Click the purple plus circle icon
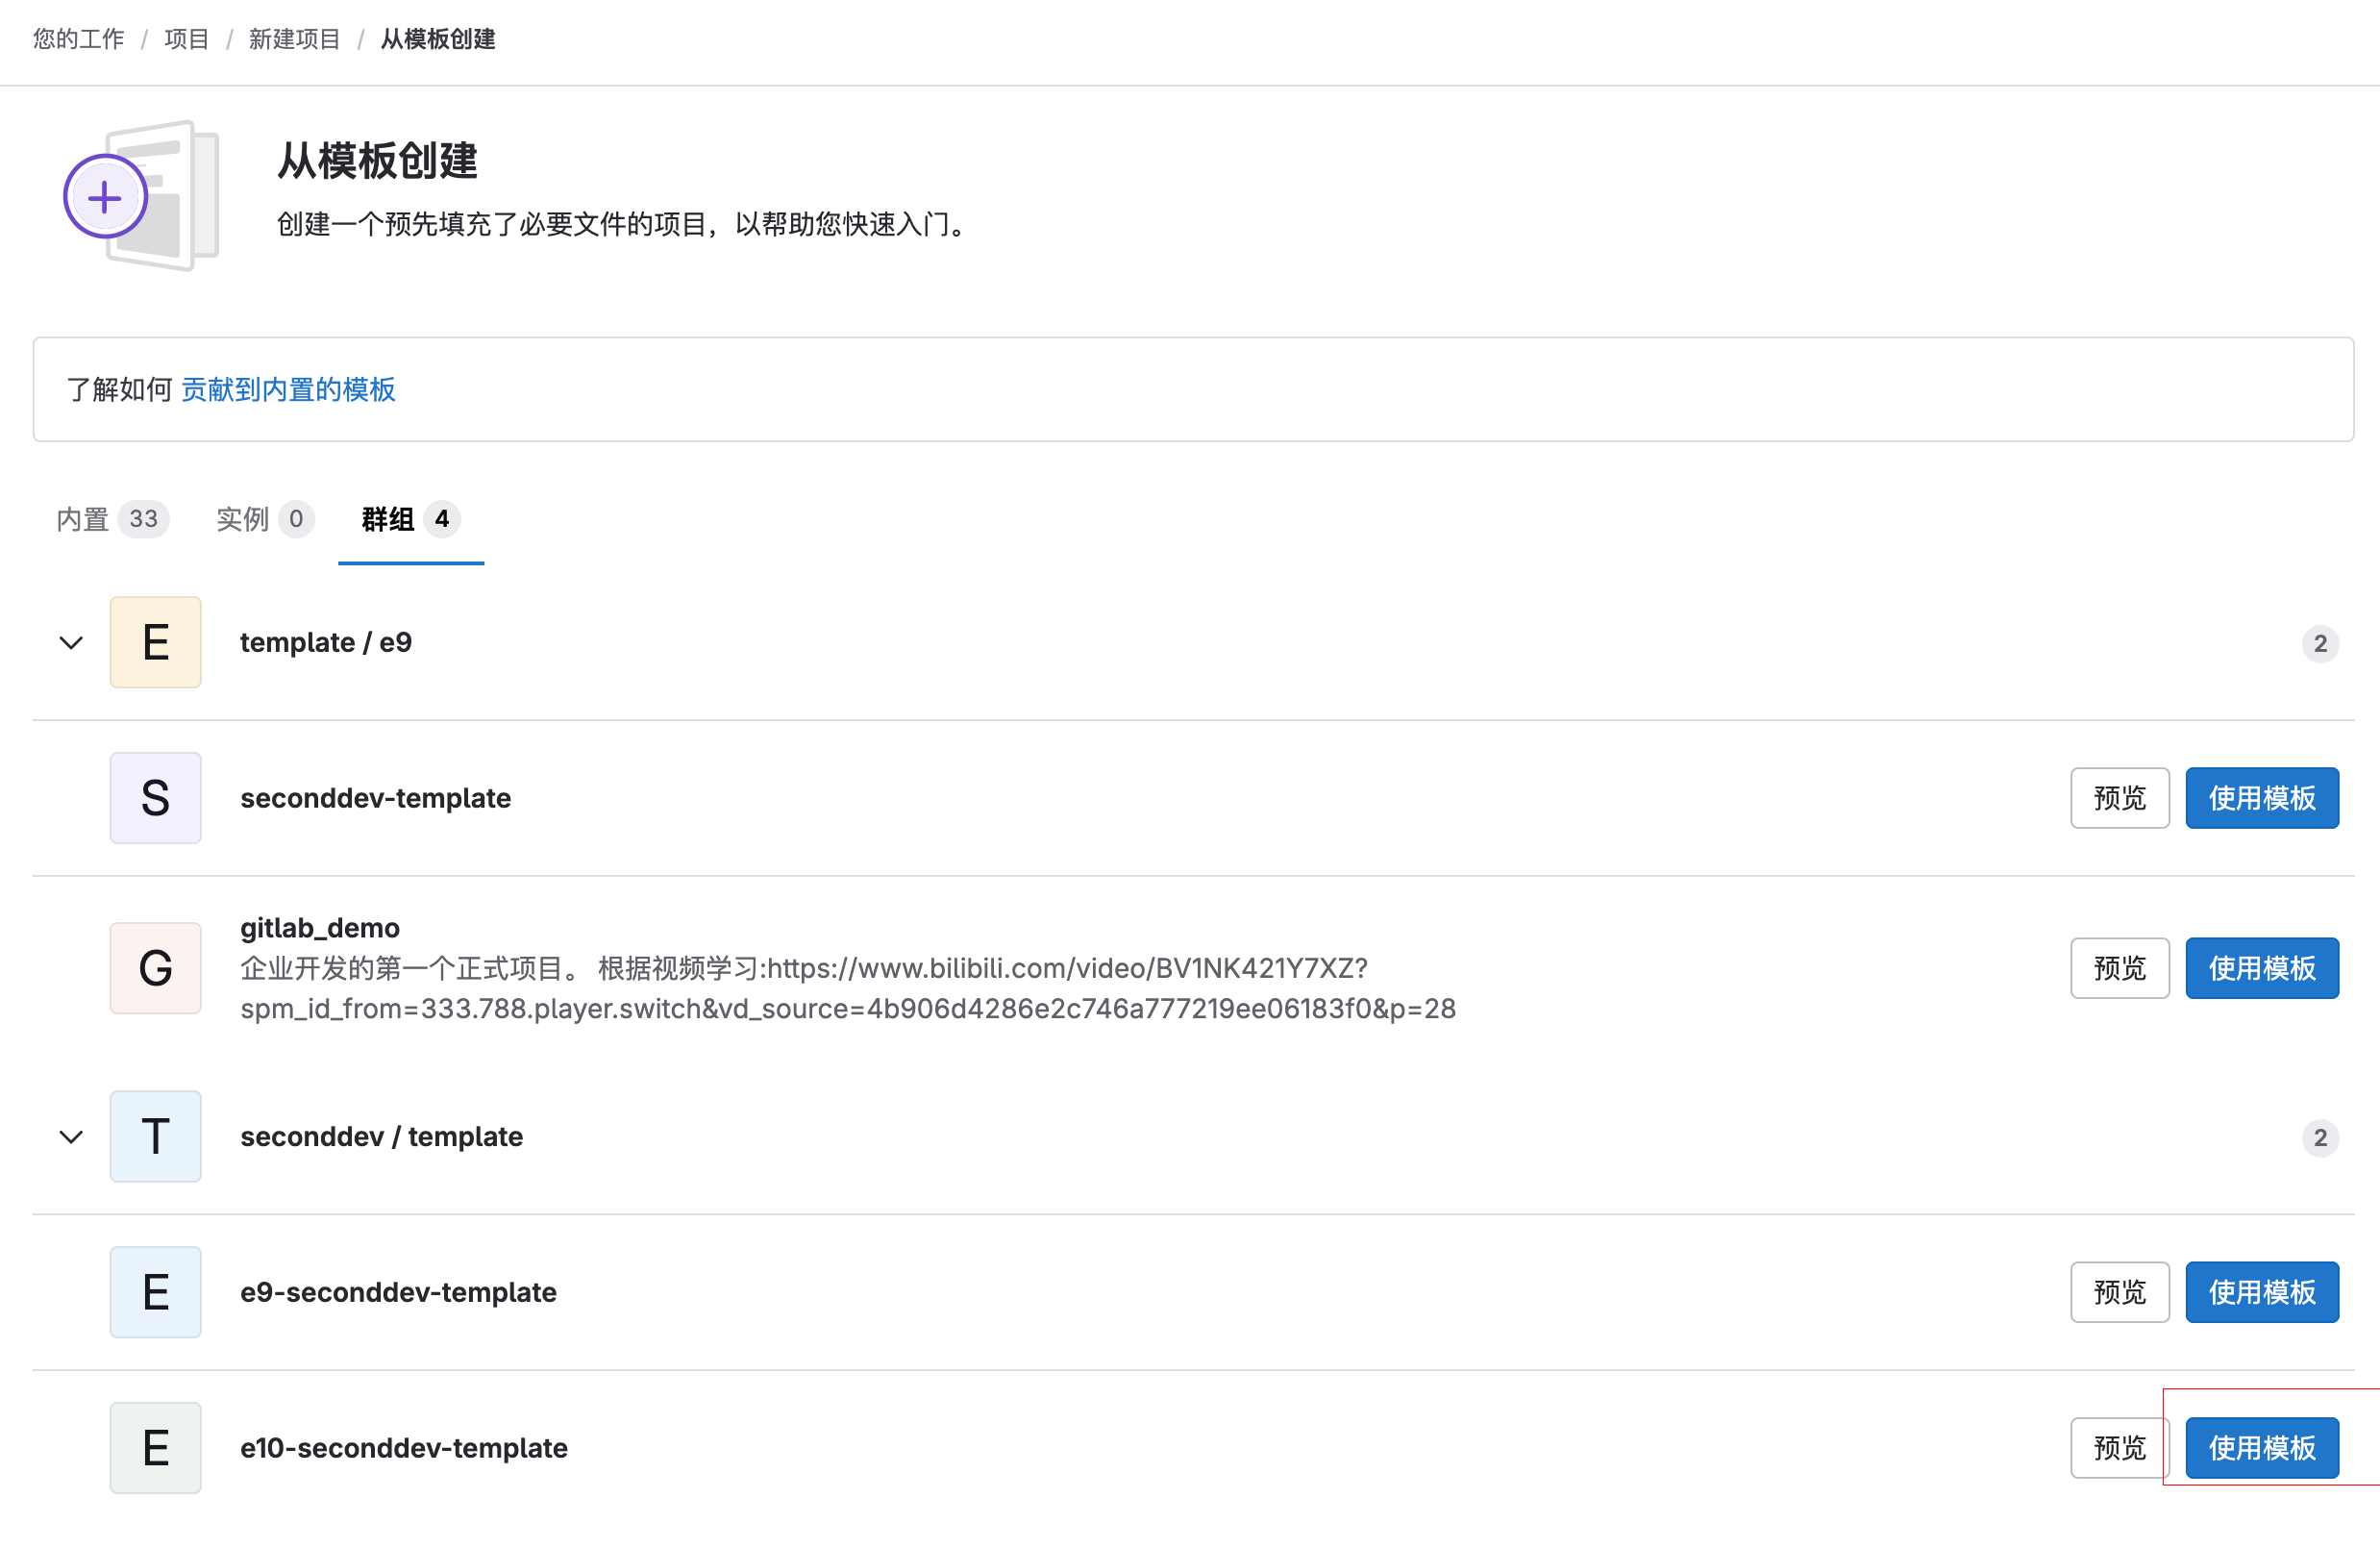 point(104,196)
